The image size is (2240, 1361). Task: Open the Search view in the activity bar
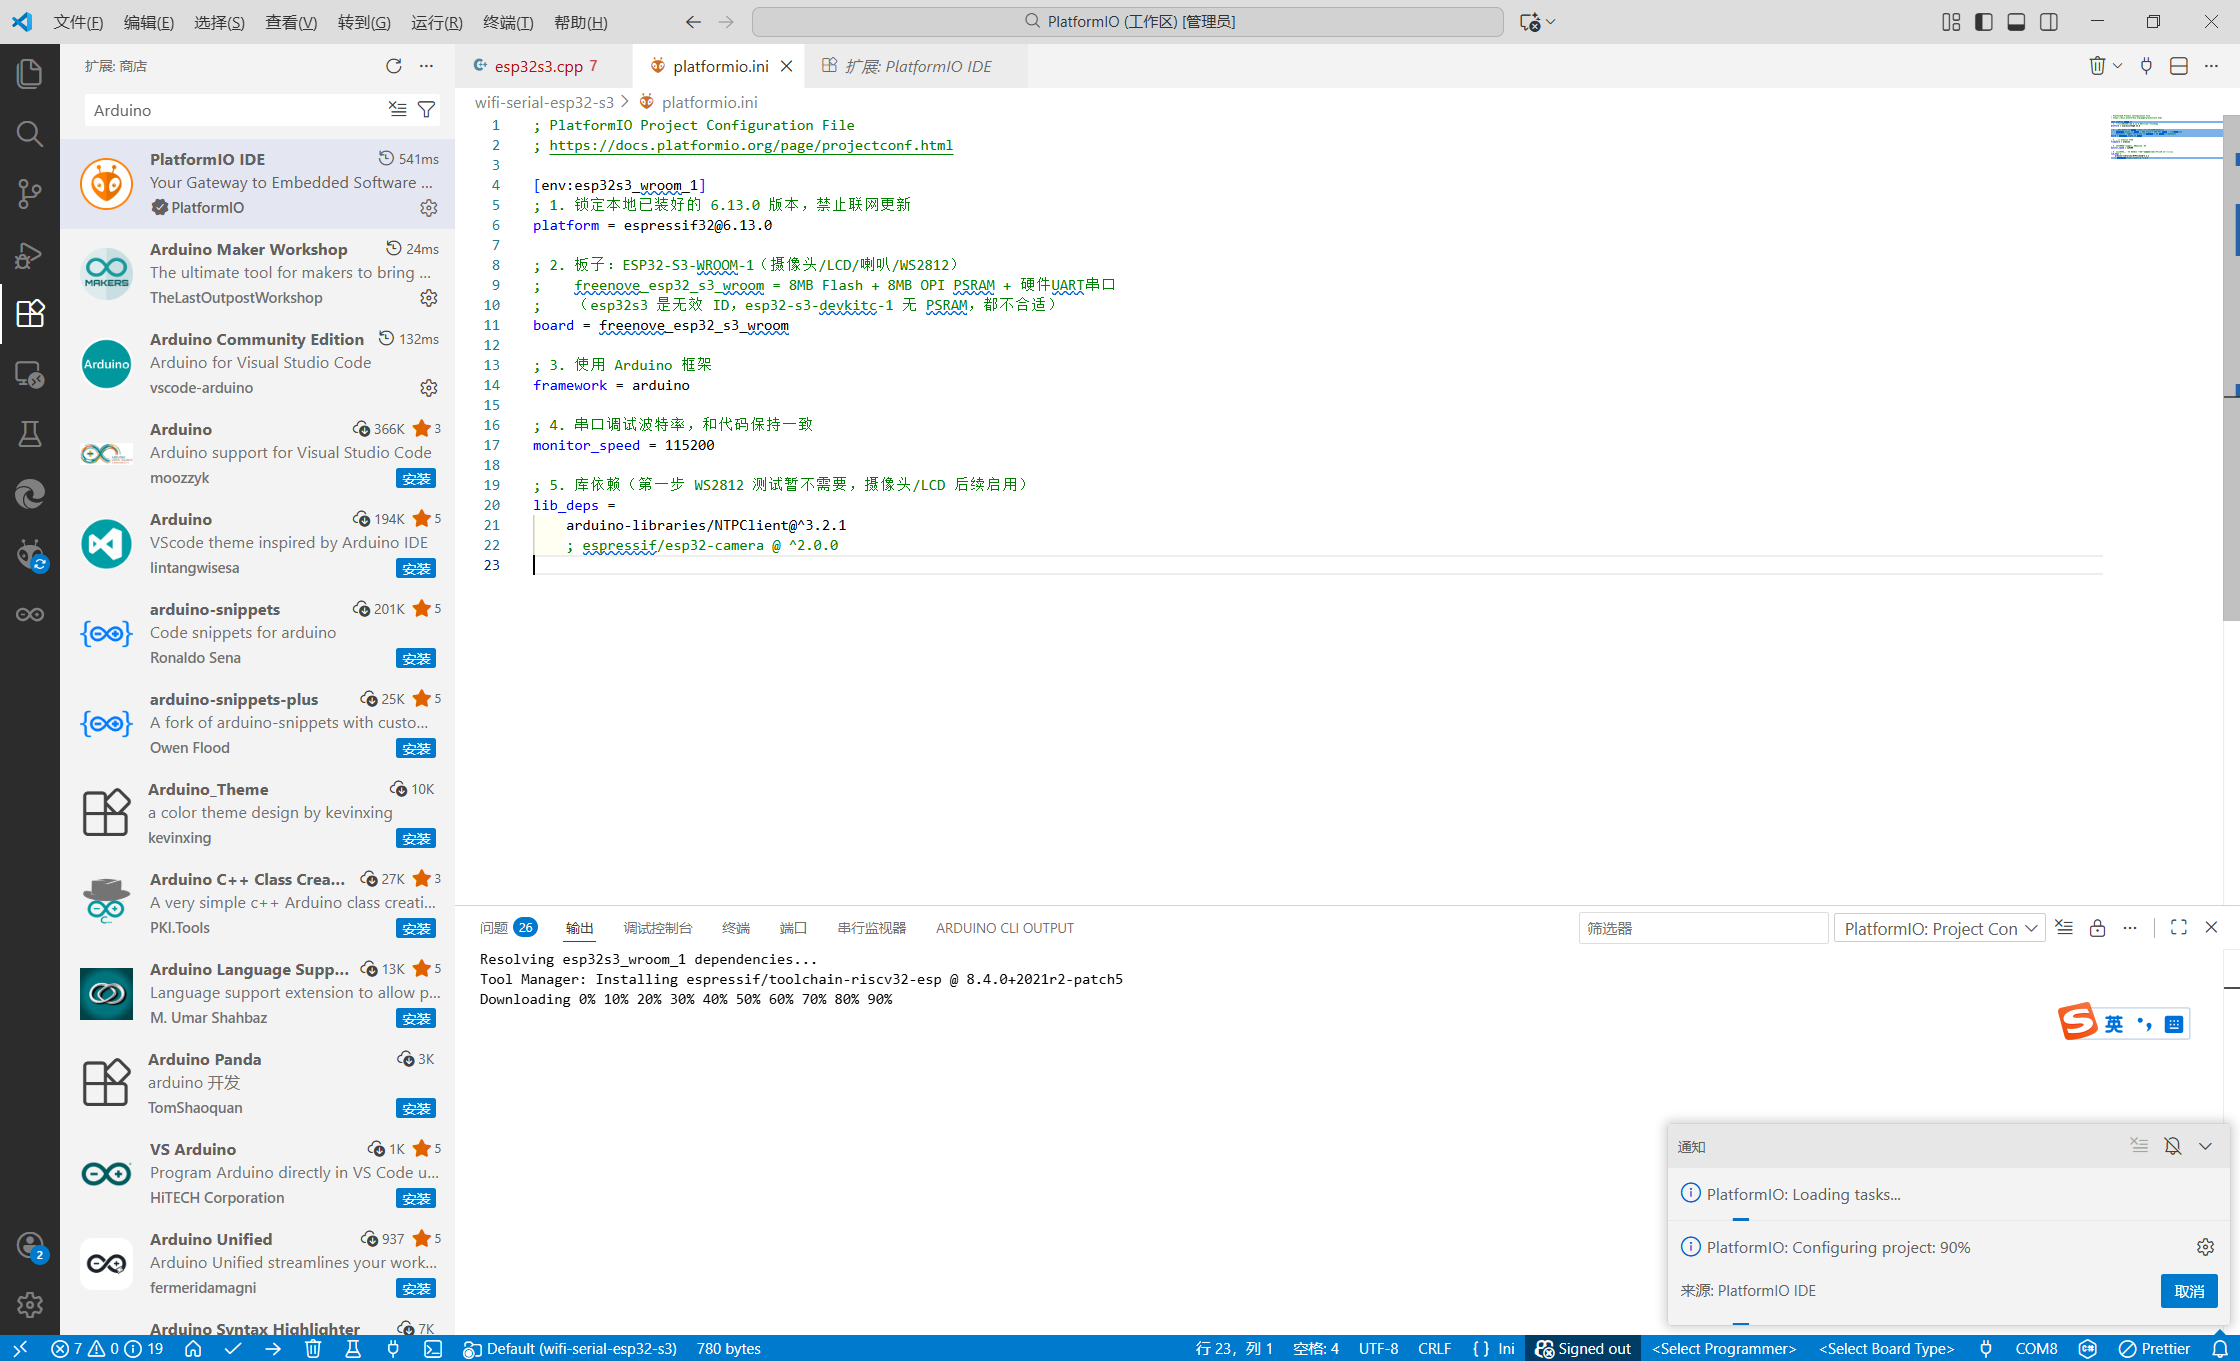coord(30,133)
